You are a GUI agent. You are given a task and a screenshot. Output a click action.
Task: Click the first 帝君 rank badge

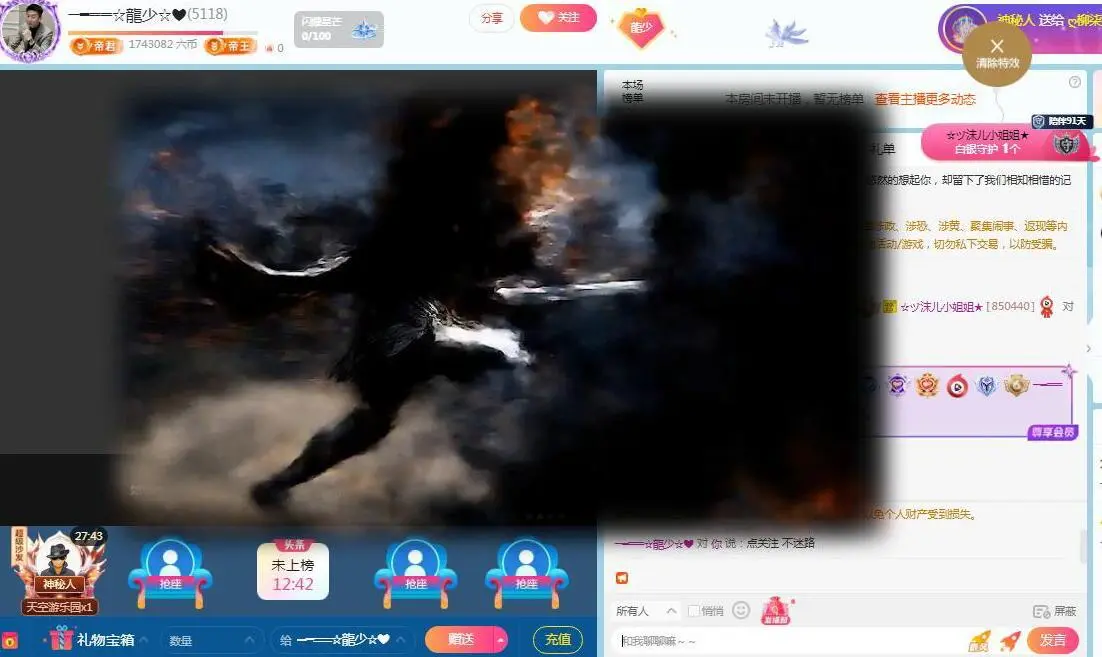click(96, 46)
